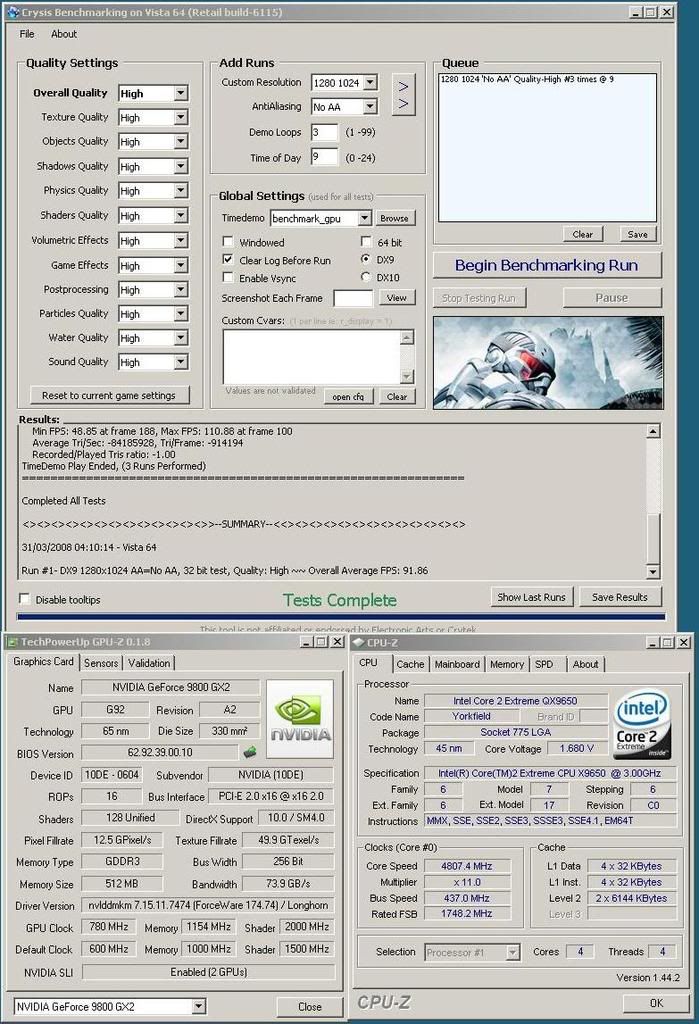Click the queue Clear button

pos(583,234)
